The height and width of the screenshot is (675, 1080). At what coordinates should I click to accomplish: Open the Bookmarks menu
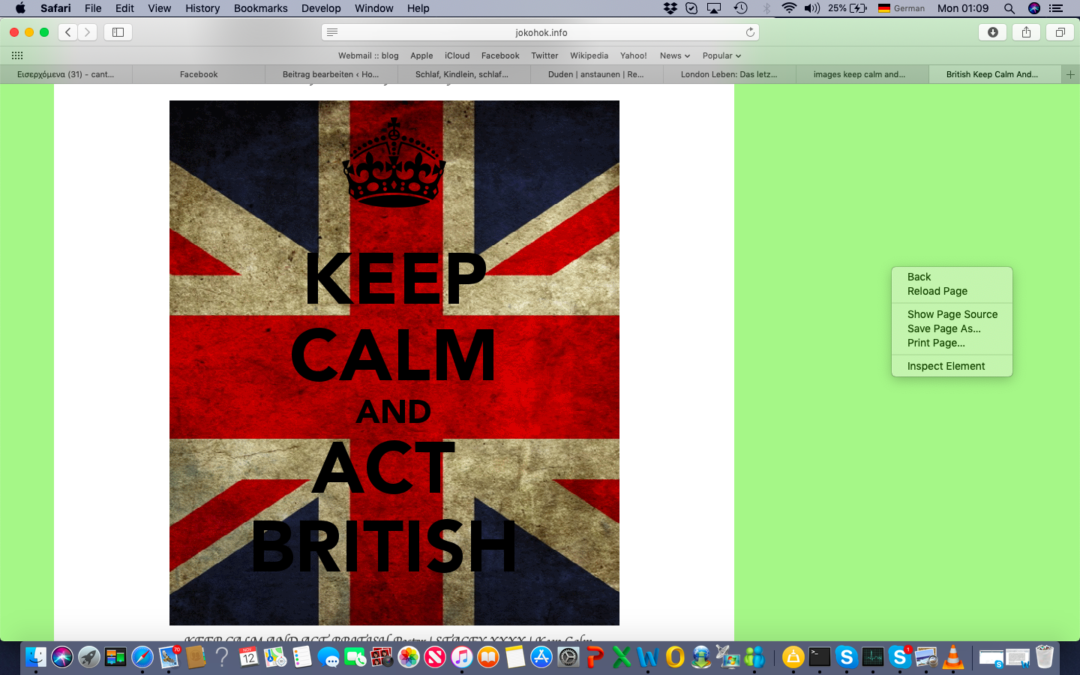tap(260, 8)
